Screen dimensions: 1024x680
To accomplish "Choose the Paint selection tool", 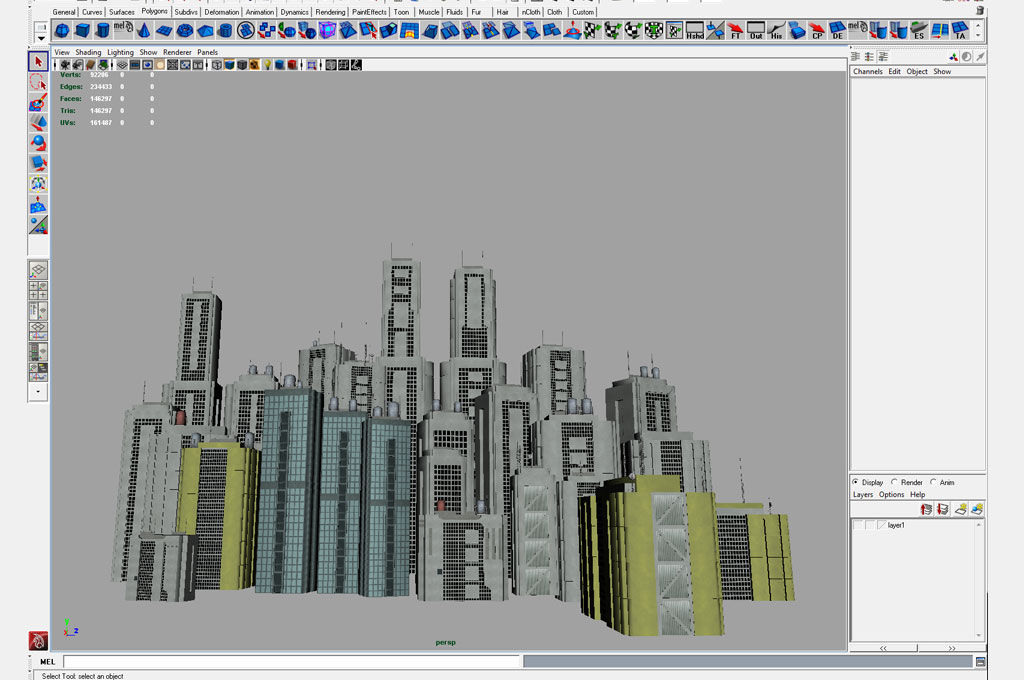I will tap(38, 103).
